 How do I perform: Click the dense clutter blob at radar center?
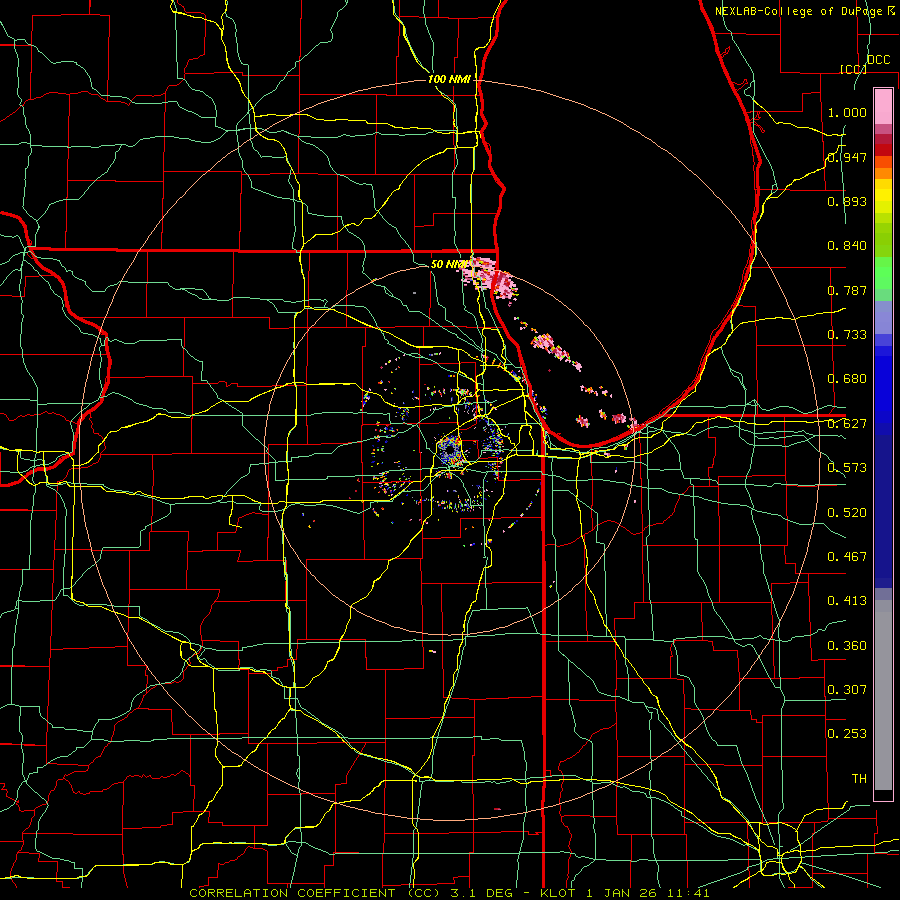click(450, 449)
